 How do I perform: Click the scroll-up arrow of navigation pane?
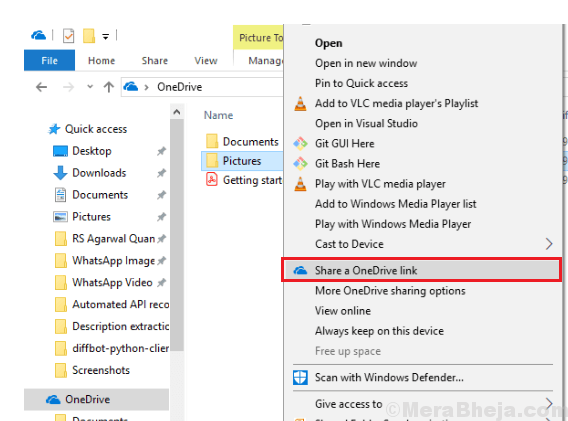177,112
